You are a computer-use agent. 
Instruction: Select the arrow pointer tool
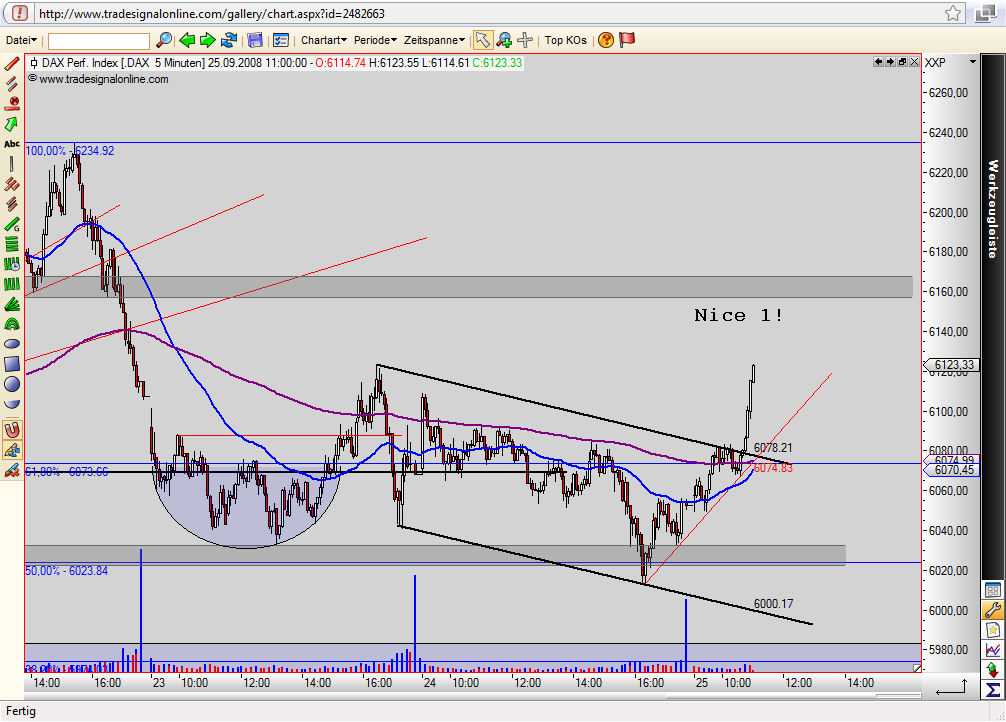482,40
